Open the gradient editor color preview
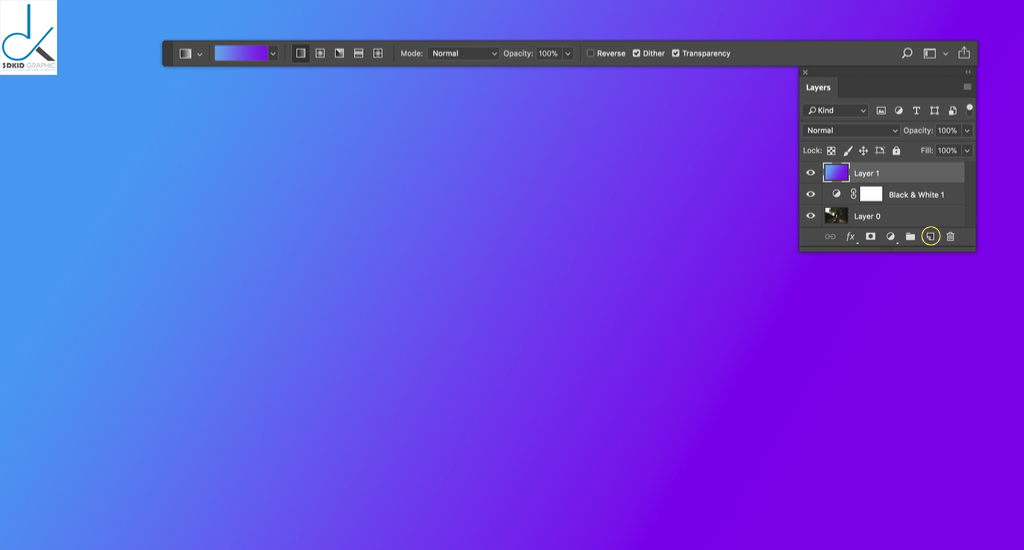The width and height of the screenshot is (1024, 550). [241, 54]
